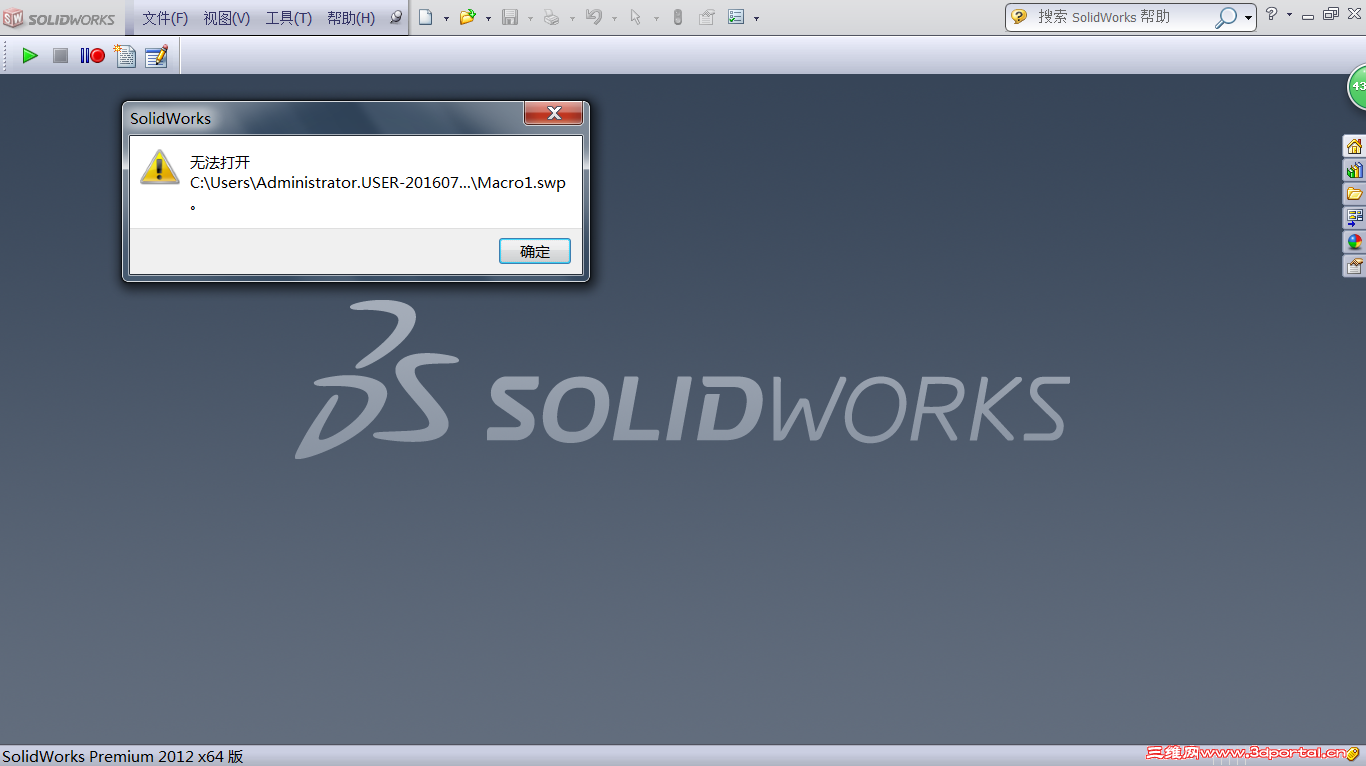Open the search options dropdown arrow

1248,17
